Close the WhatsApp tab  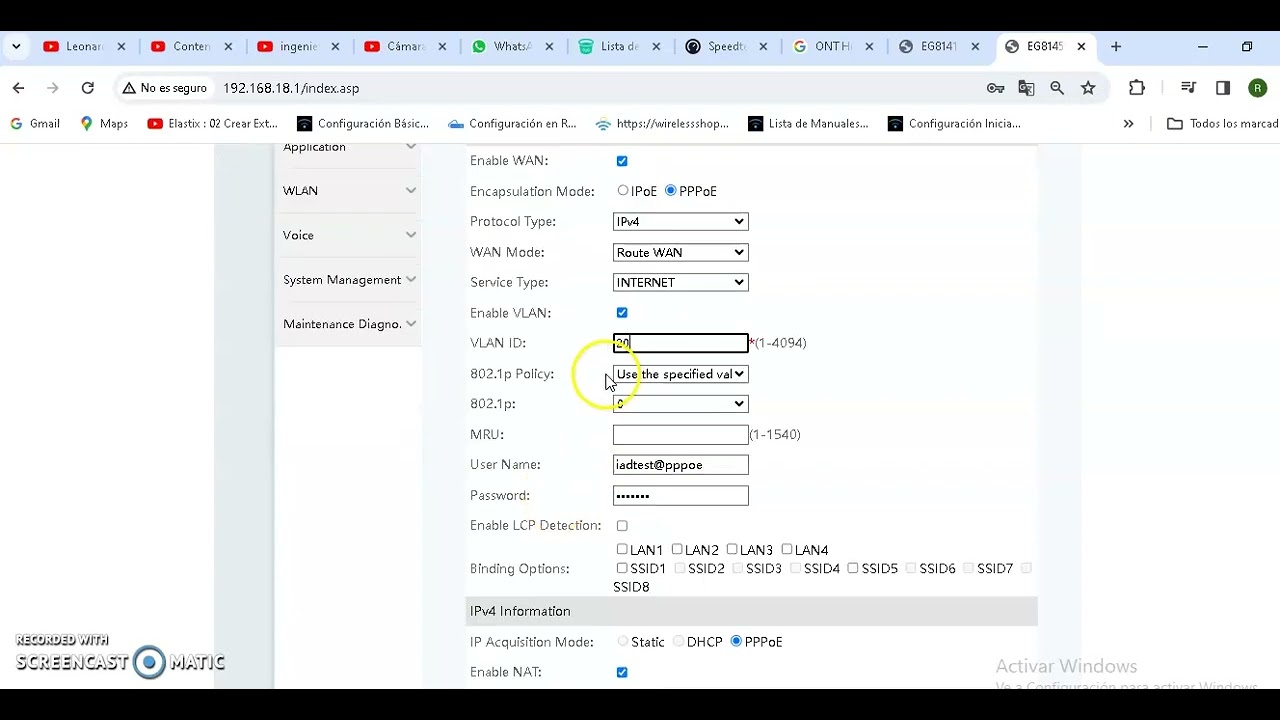tap(549, 47)
